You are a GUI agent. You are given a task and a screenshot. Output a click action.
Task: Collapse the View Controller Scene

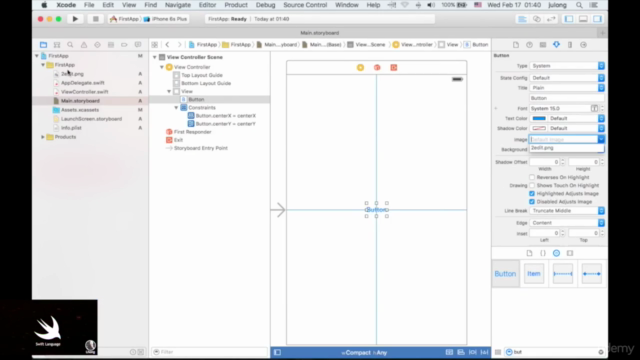[155, 58]
